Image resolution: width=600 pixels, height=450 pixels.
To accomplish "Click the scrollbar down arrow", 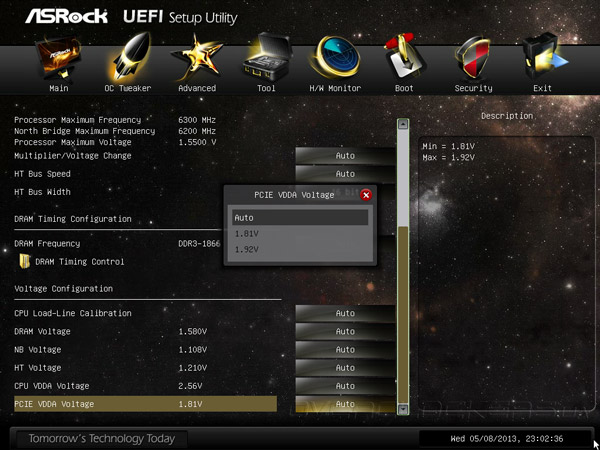I will tap(403, 409).
